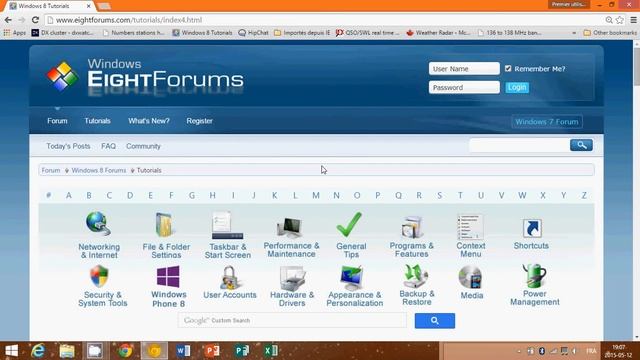The width and height of the screenshot is (640, 360).
Task: Click the forum search text field
Action: pos(519,145)
